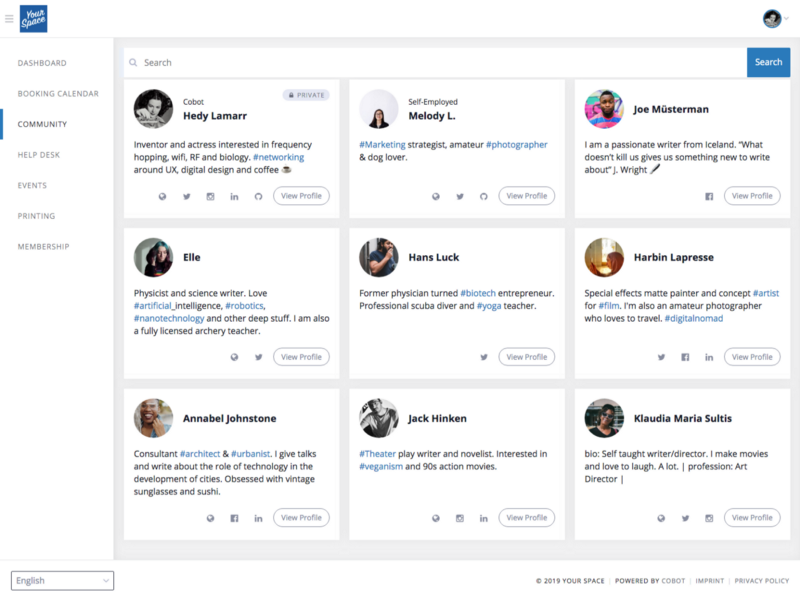Image resolution: width=800 pixels, height=601 pixels.
Task: Open Help Desk in sidebar
Action: [39, 155]
